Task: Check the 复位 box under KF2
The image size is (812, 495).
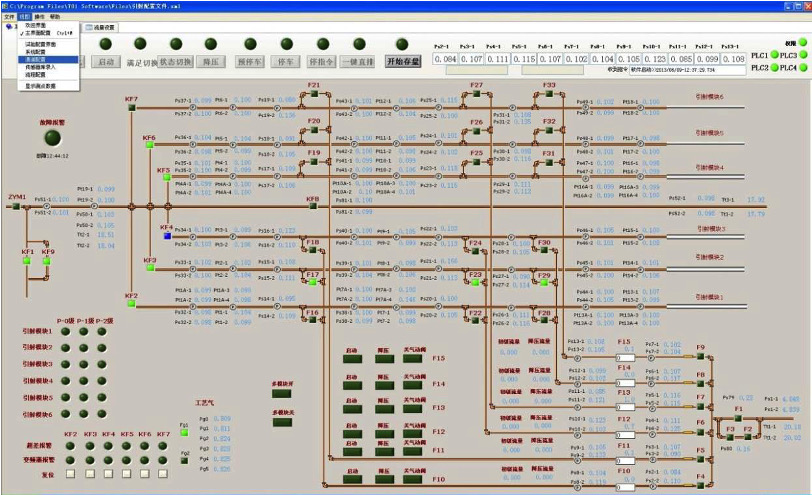Action: point(71,472)
